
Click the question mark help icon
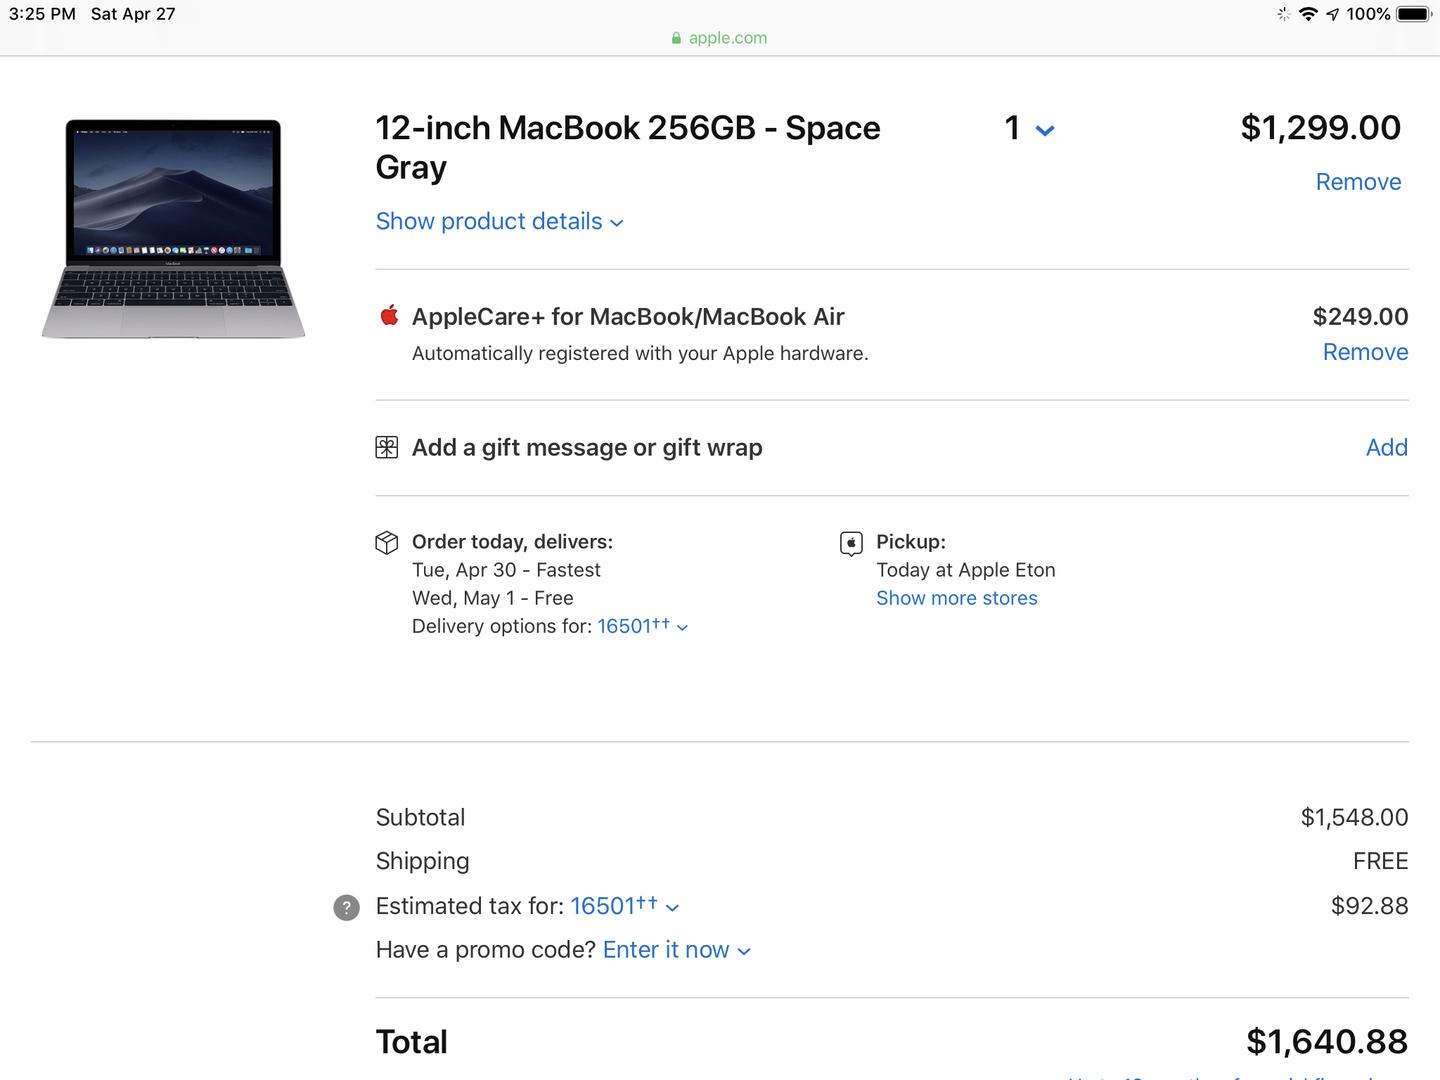tap(346, 908)
